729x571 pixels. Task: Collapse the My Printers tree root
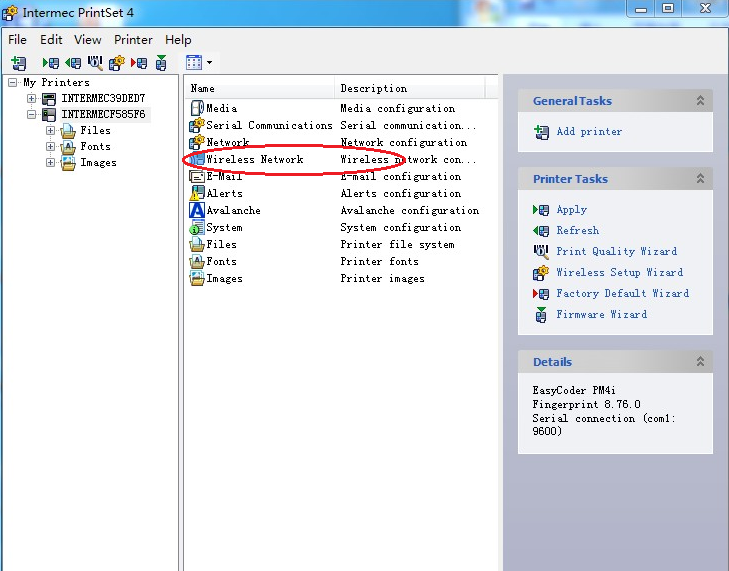[13, 83]
